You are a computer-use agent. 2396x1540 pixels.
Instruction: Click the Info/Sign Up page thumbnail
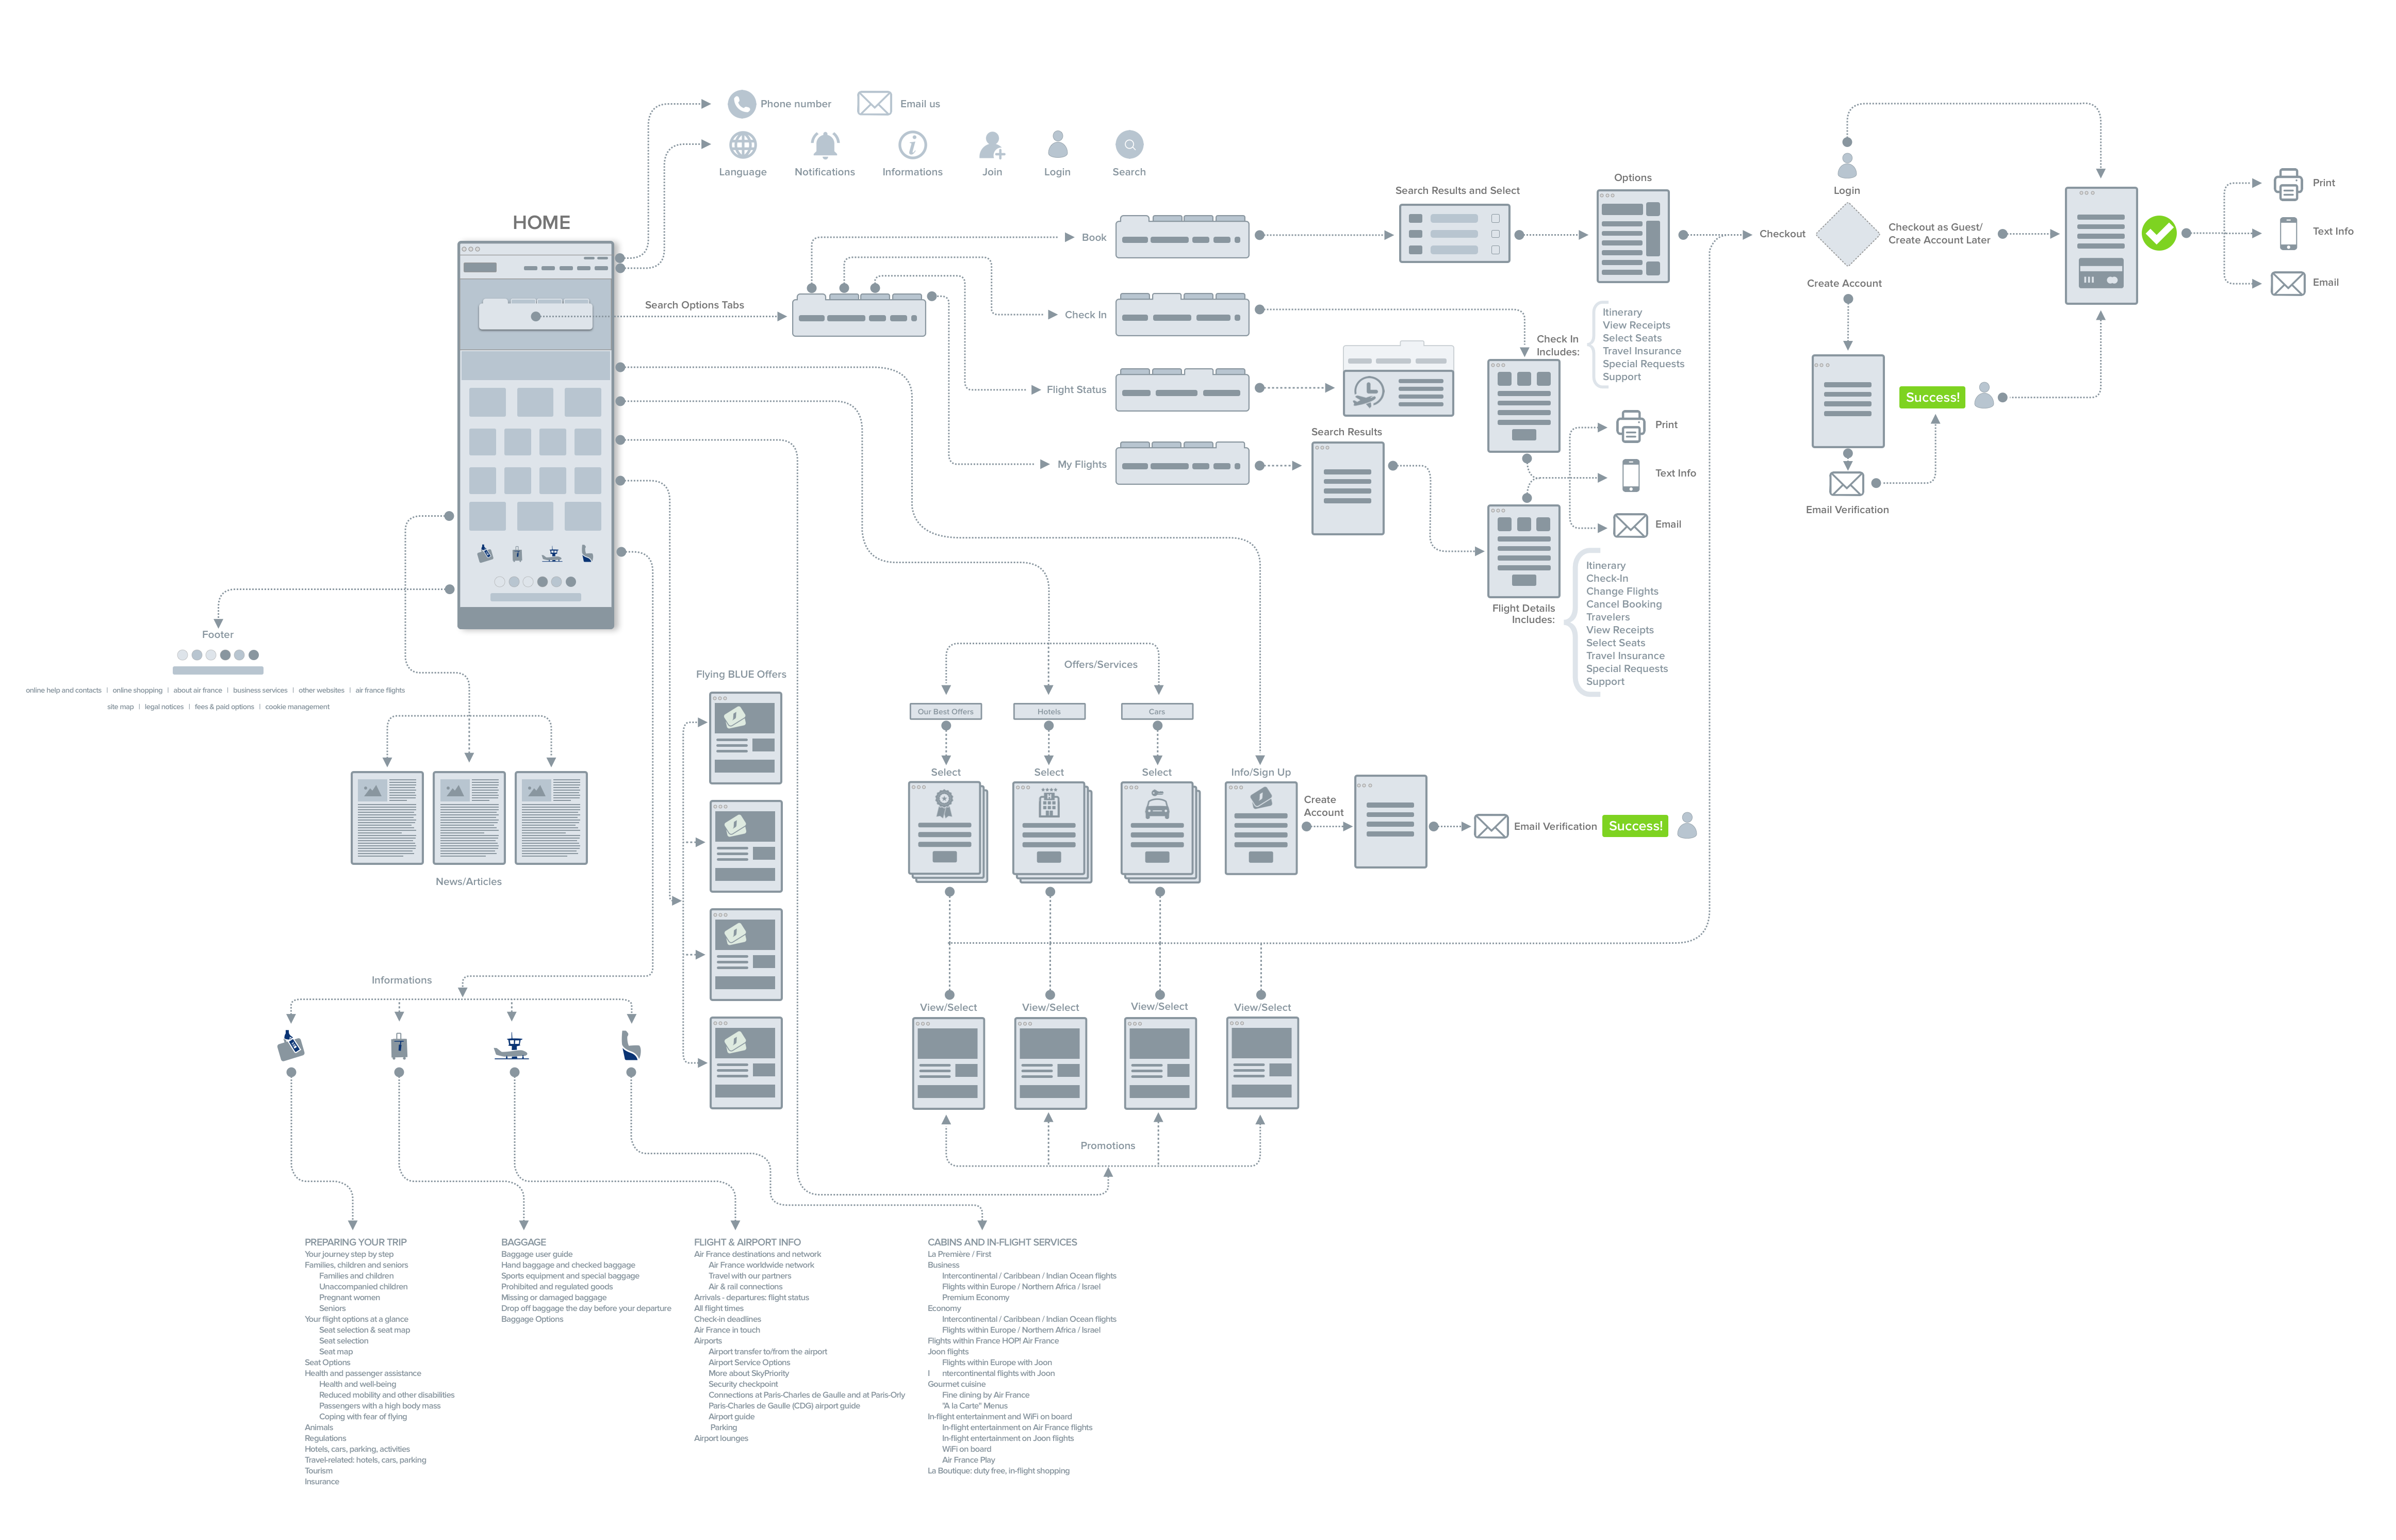point(1260,828)
